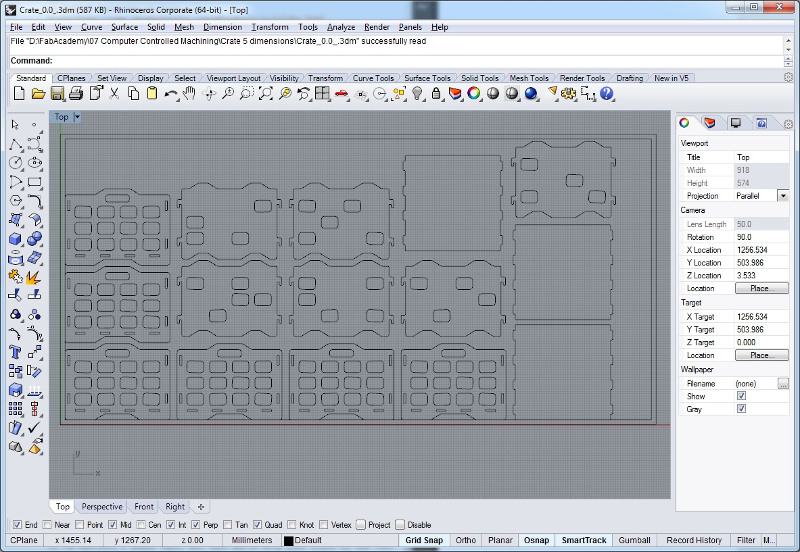Select the Rectangle tool in sidebar
Image resolution: width=800 pixels, height=552 pixels.
pos(35,182)
